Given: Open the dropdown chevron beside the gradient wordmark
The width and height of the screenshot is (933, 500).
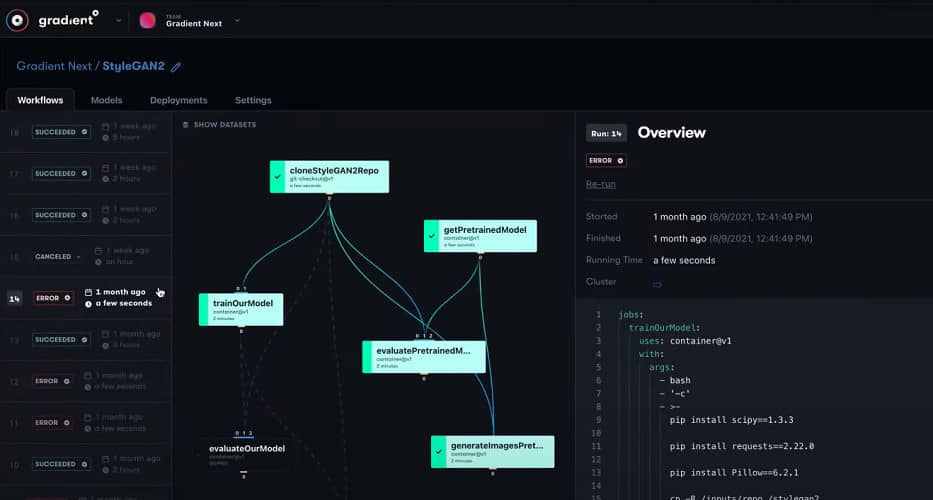Looking at the screenshot, I should coord(118,20).
